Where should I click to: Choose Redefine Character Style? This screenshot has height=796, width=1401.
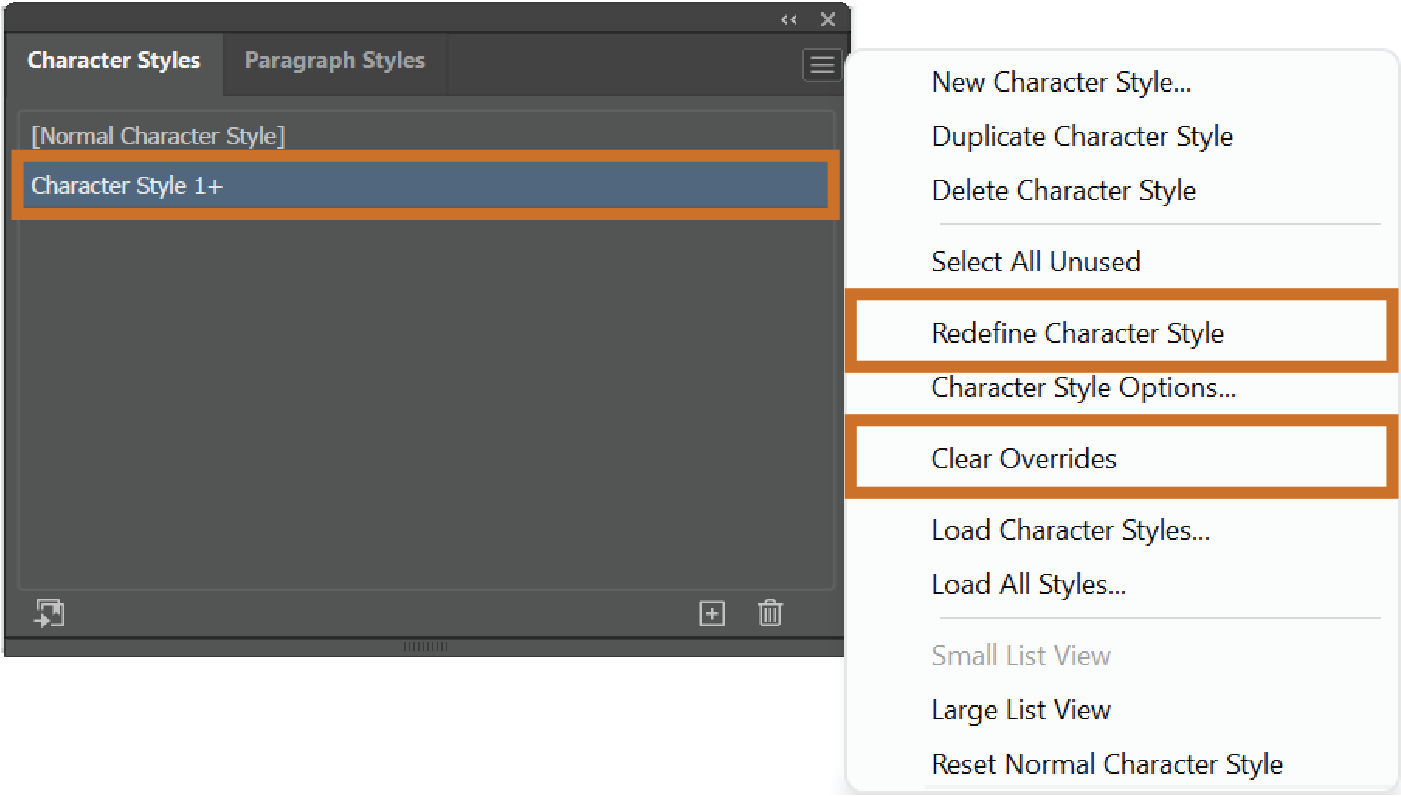click(x=1077, y=333)
